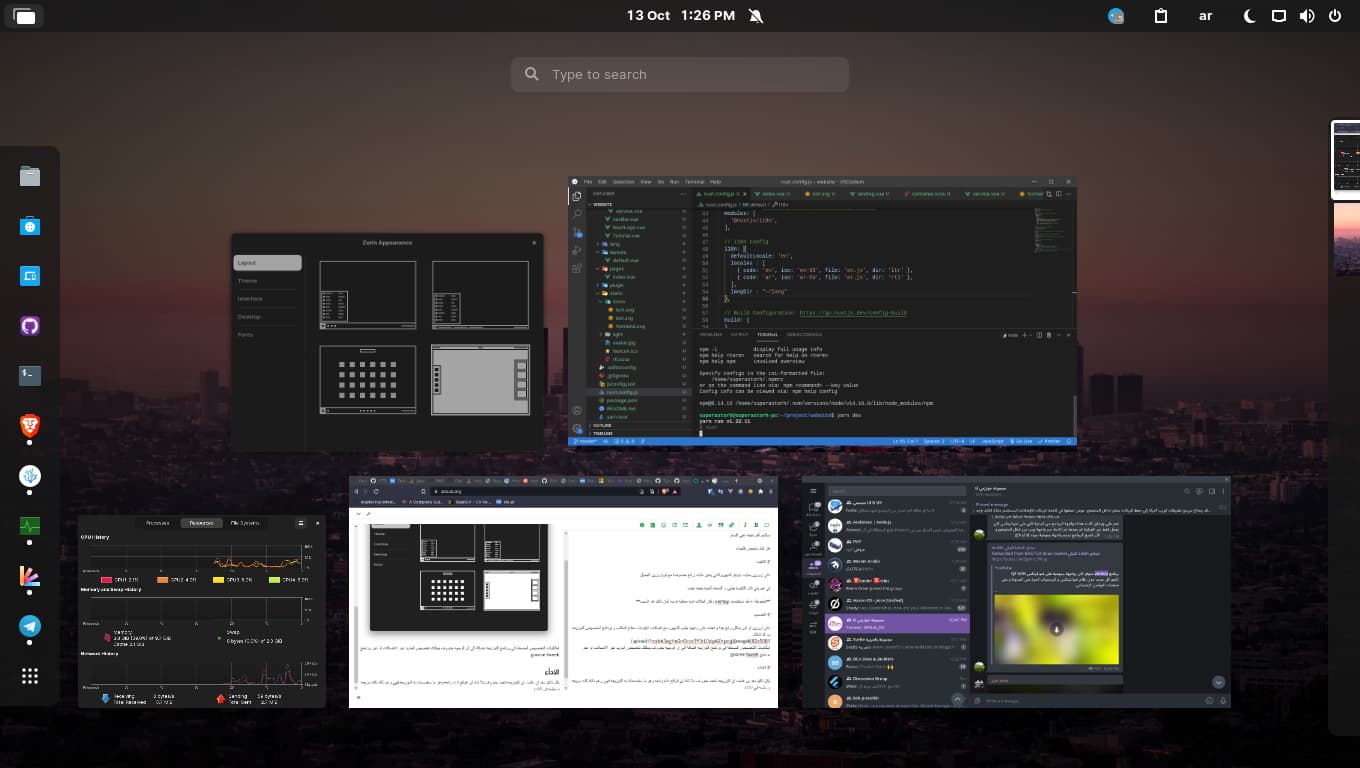
Task: Open the date and time menu
Action: (x=680, y=16)
